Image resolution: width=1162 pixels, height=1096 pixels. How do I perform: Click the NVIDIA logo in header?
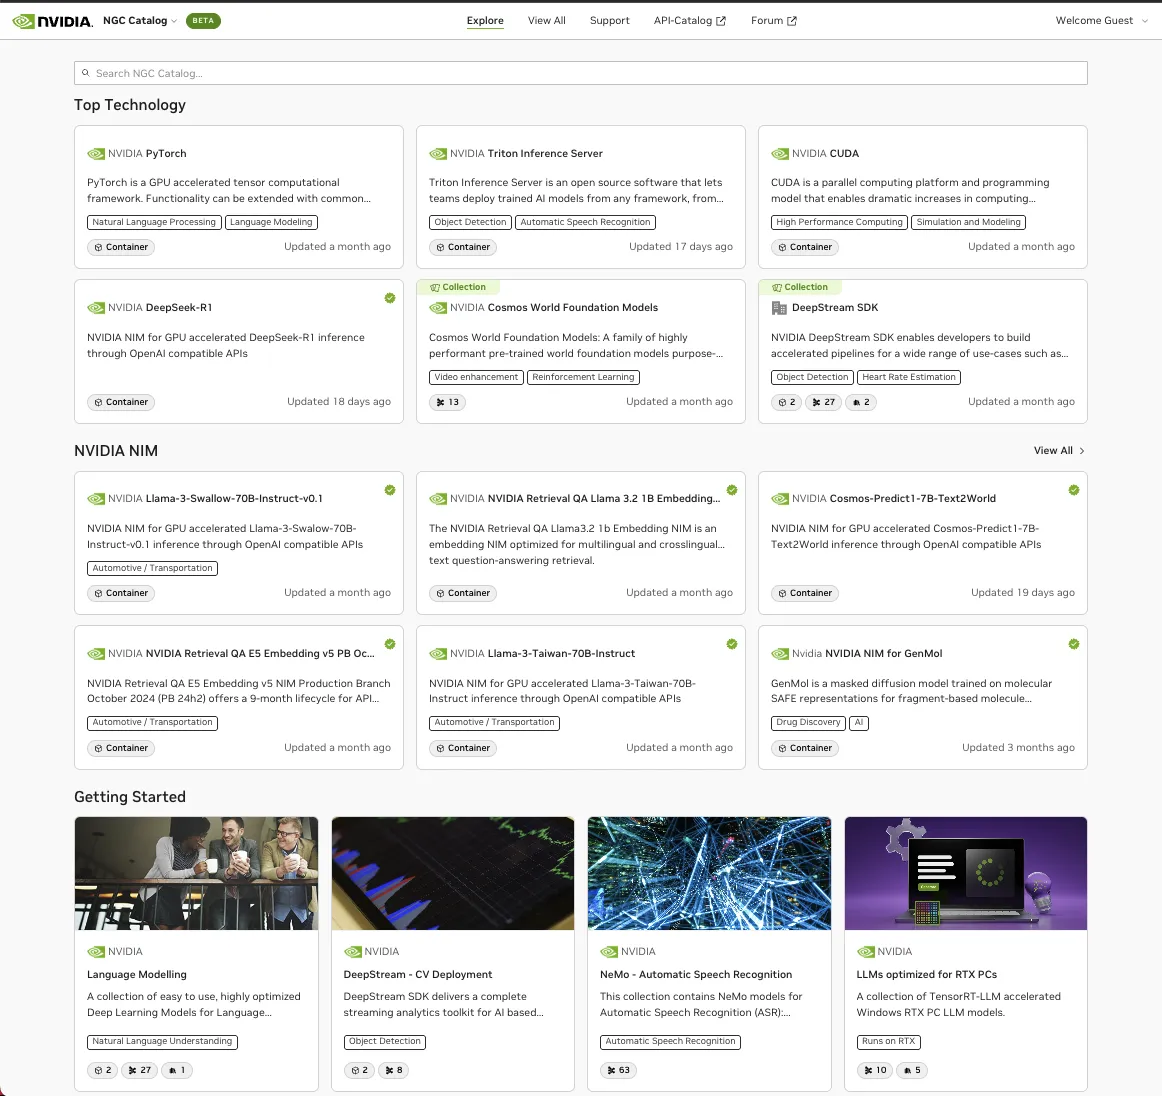(x=53, y=21)
